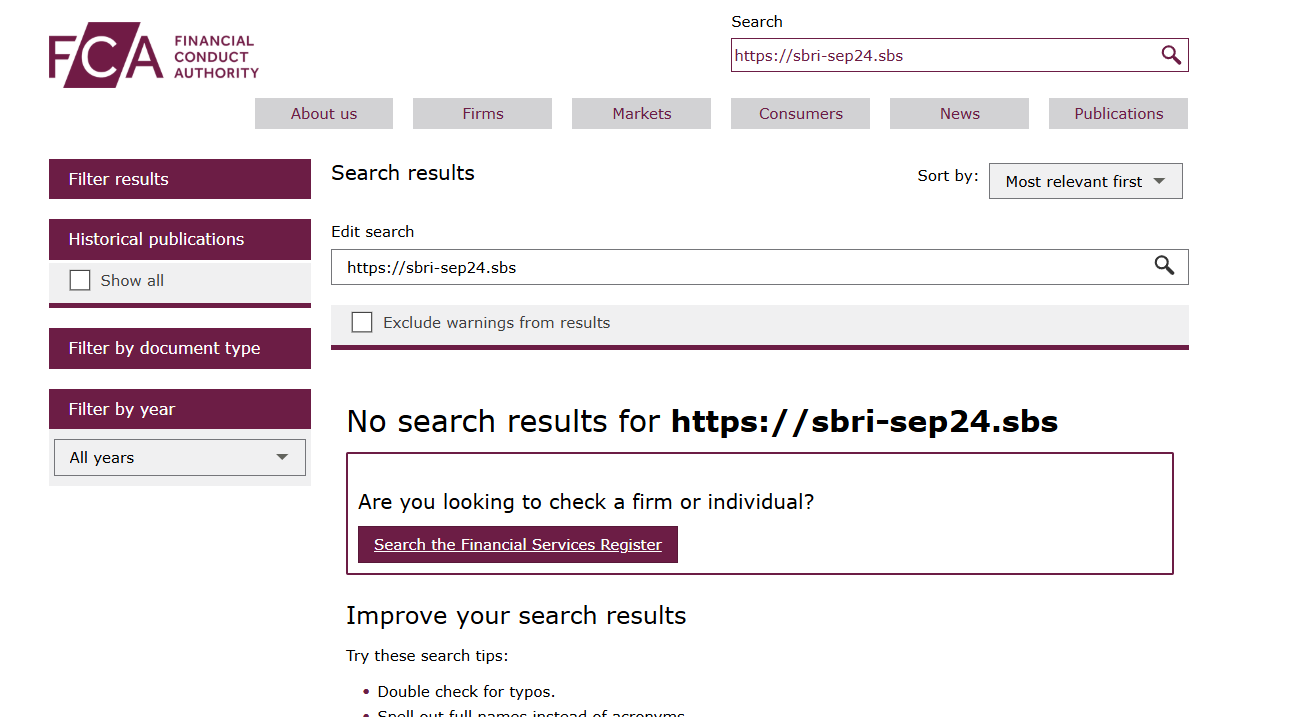1306x717 pixels.
Task: Open the All years filter dropdown
Action: tap(180, 457)
